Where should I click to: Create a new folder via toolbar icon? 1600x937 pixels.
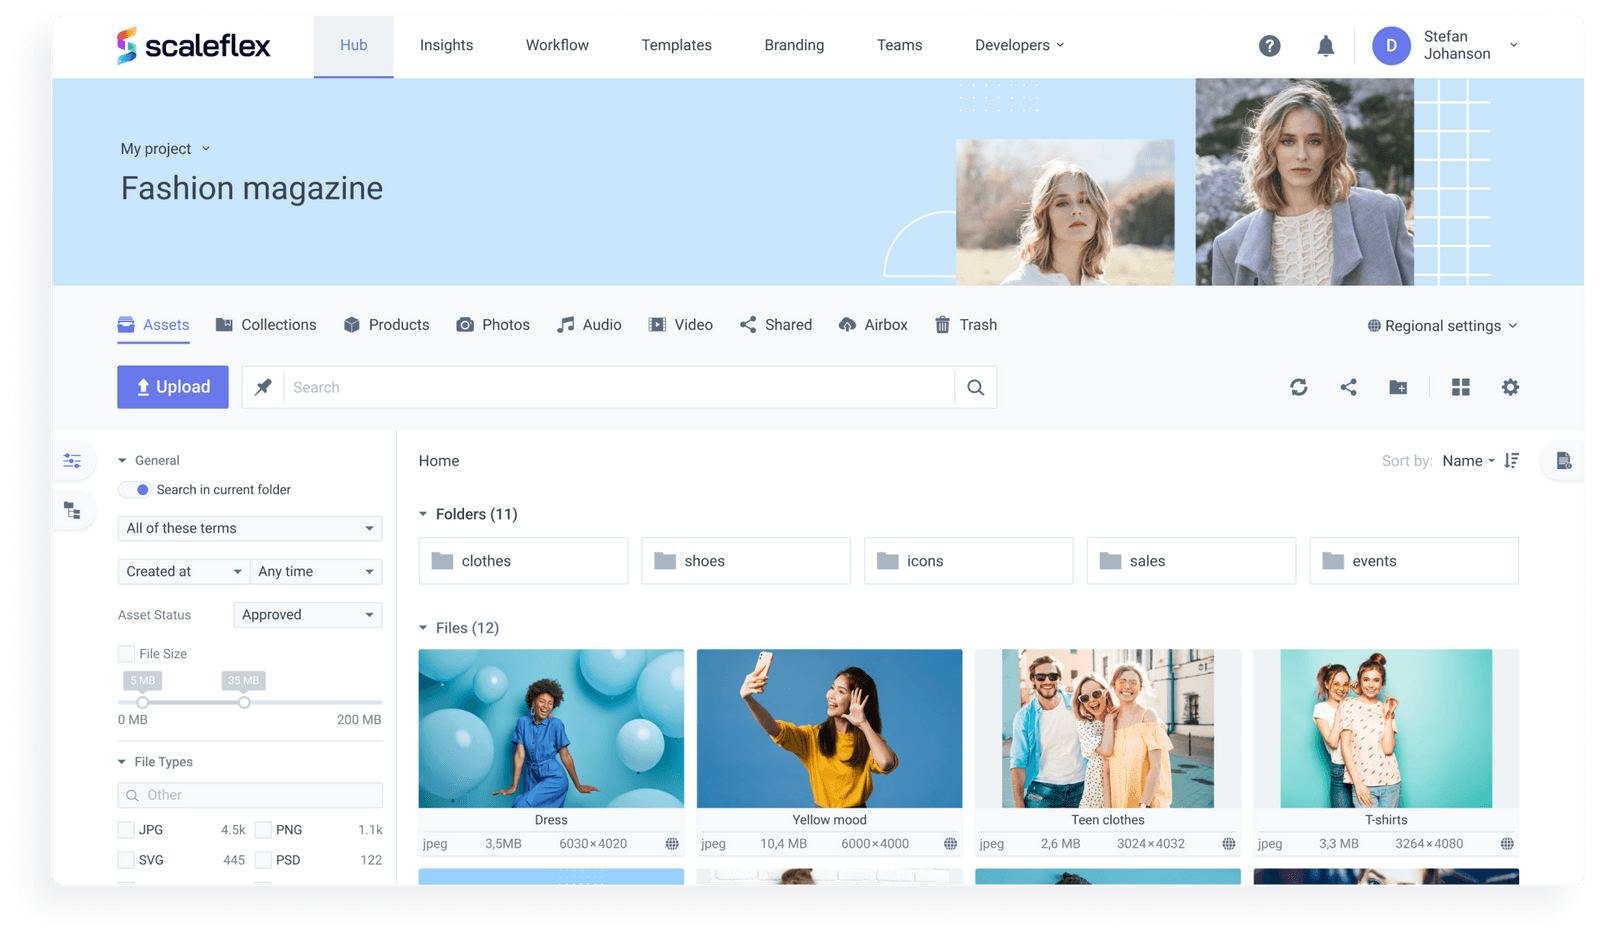[x=1398, y=387]
